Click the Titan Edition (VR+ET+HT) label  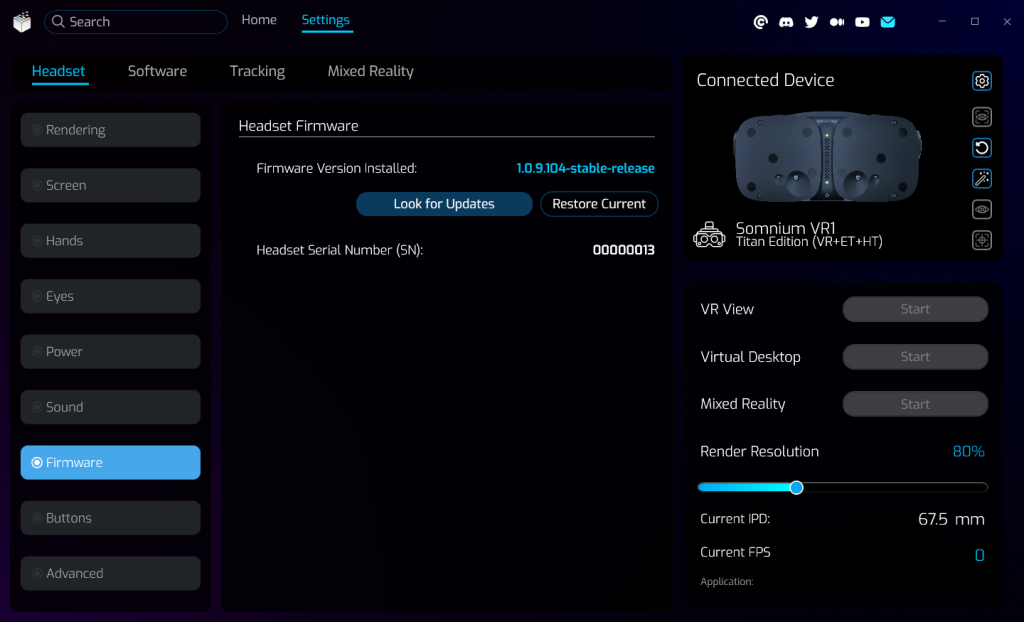click(809, 242)
